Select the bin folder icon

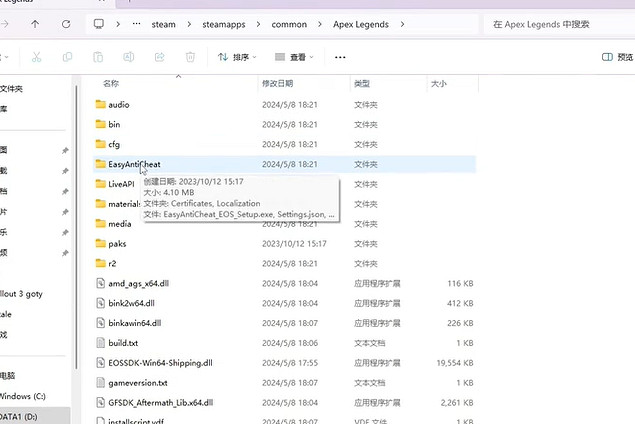[100, 124]
